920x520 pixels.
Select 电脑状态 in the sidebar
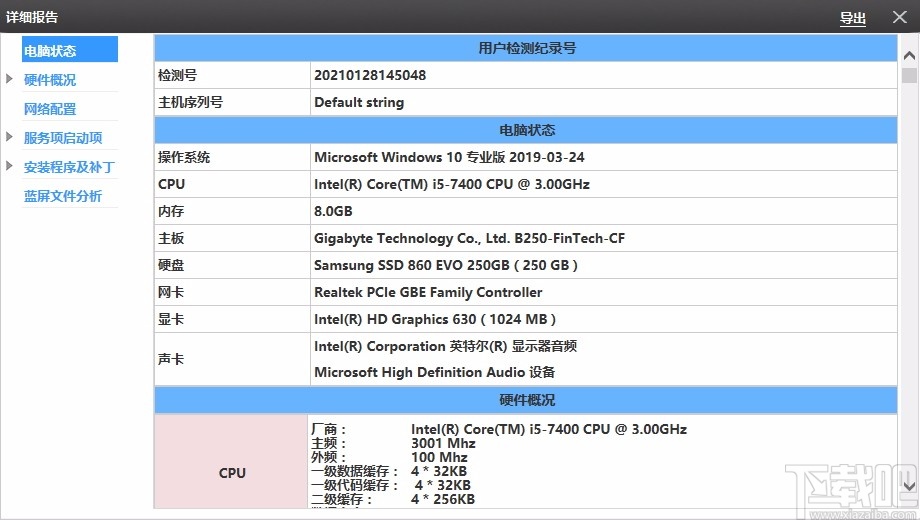[x=70, y=49]
